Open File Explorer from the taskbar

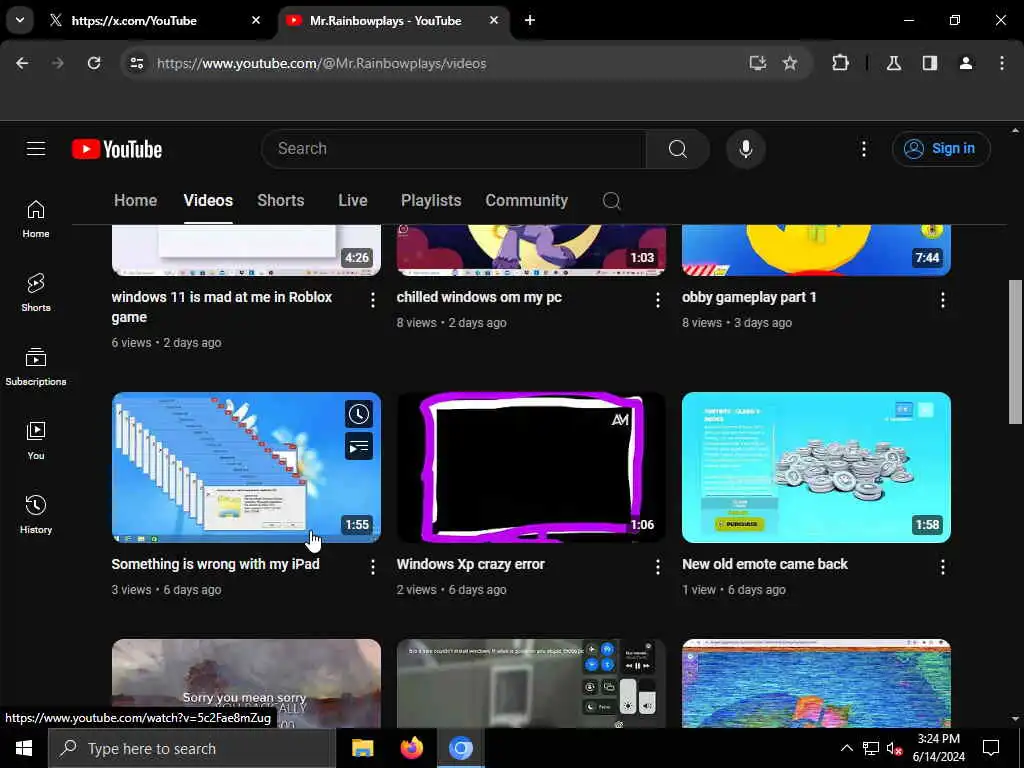click(362, 748)
